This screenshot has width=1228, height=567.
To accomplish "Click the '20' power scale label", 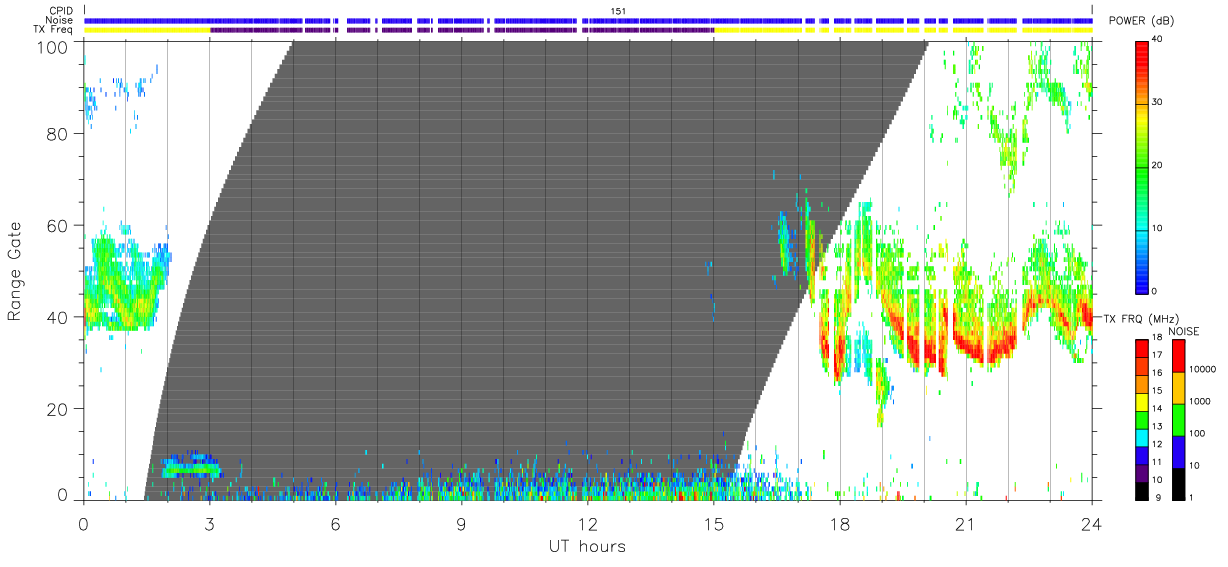I will pyautogui.click(x=1157, y=165).
